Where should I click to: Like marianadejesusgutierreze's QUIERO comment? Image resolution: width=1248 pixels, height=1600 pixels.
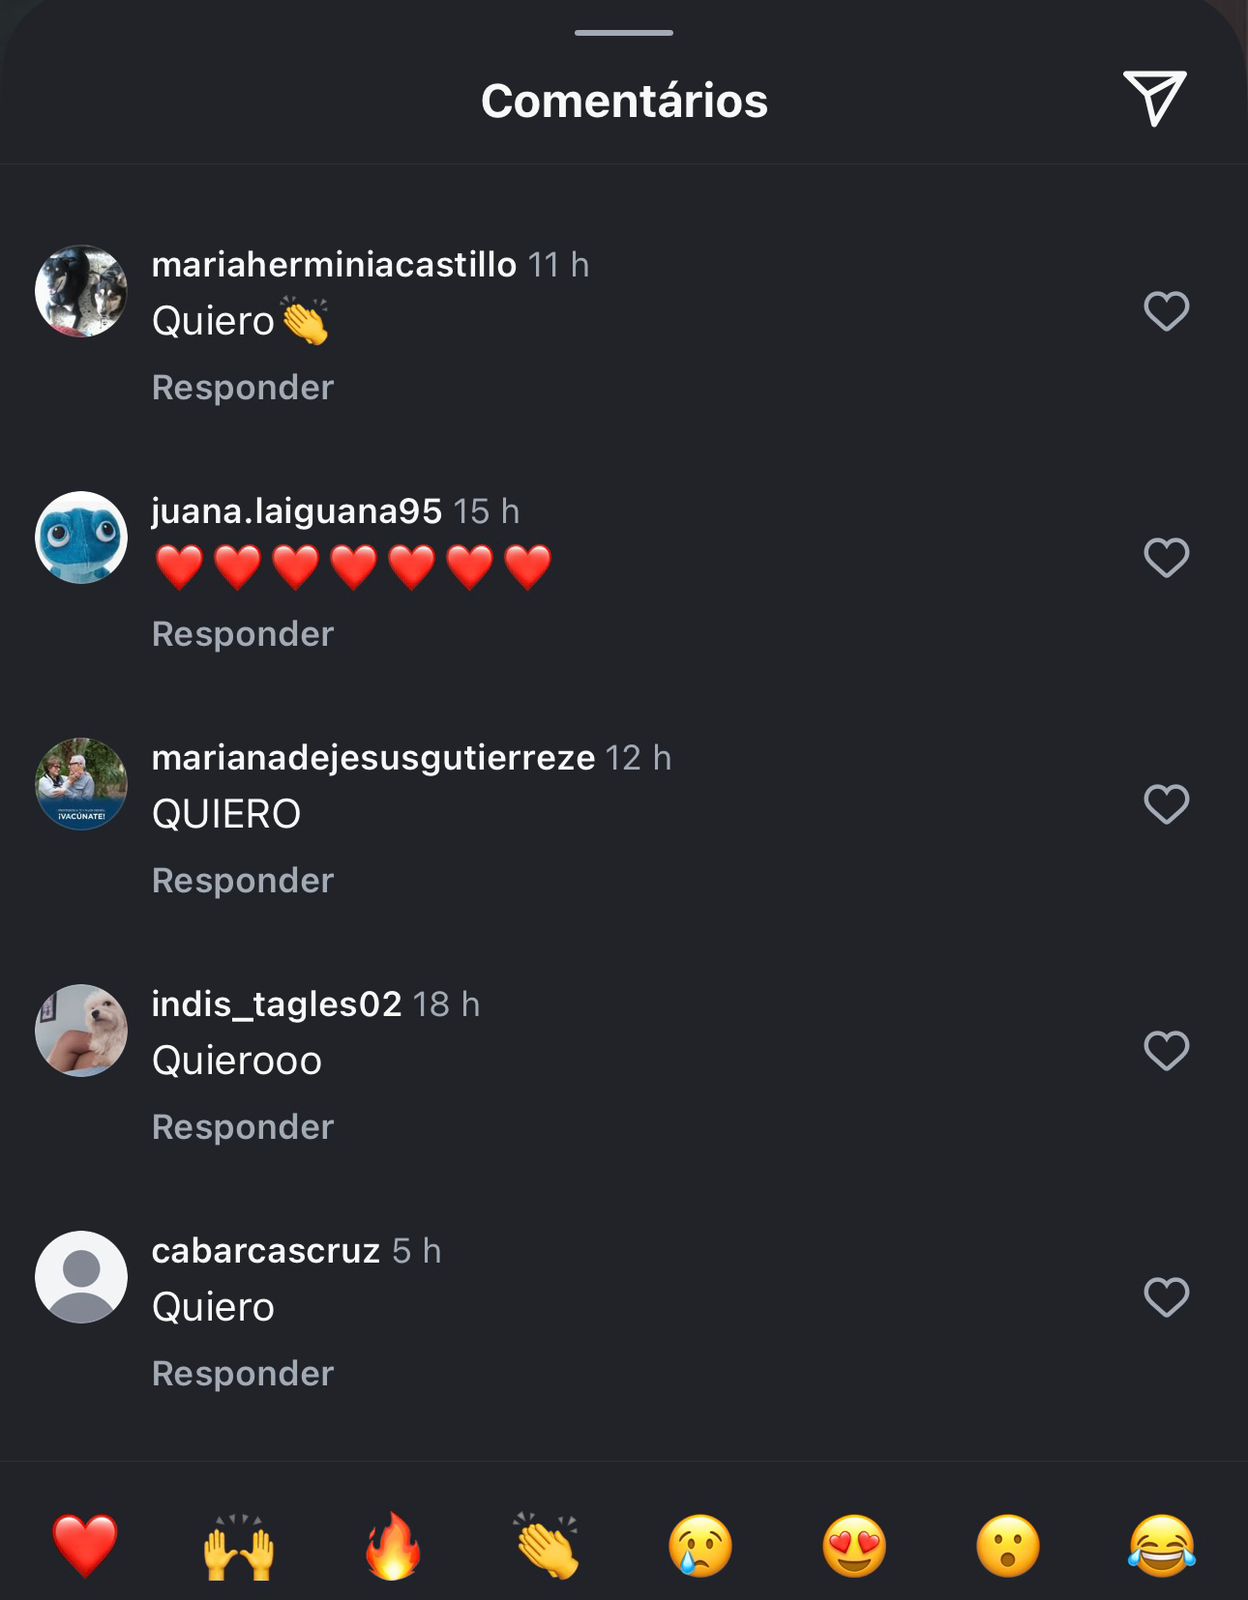tap(1166, 804)
